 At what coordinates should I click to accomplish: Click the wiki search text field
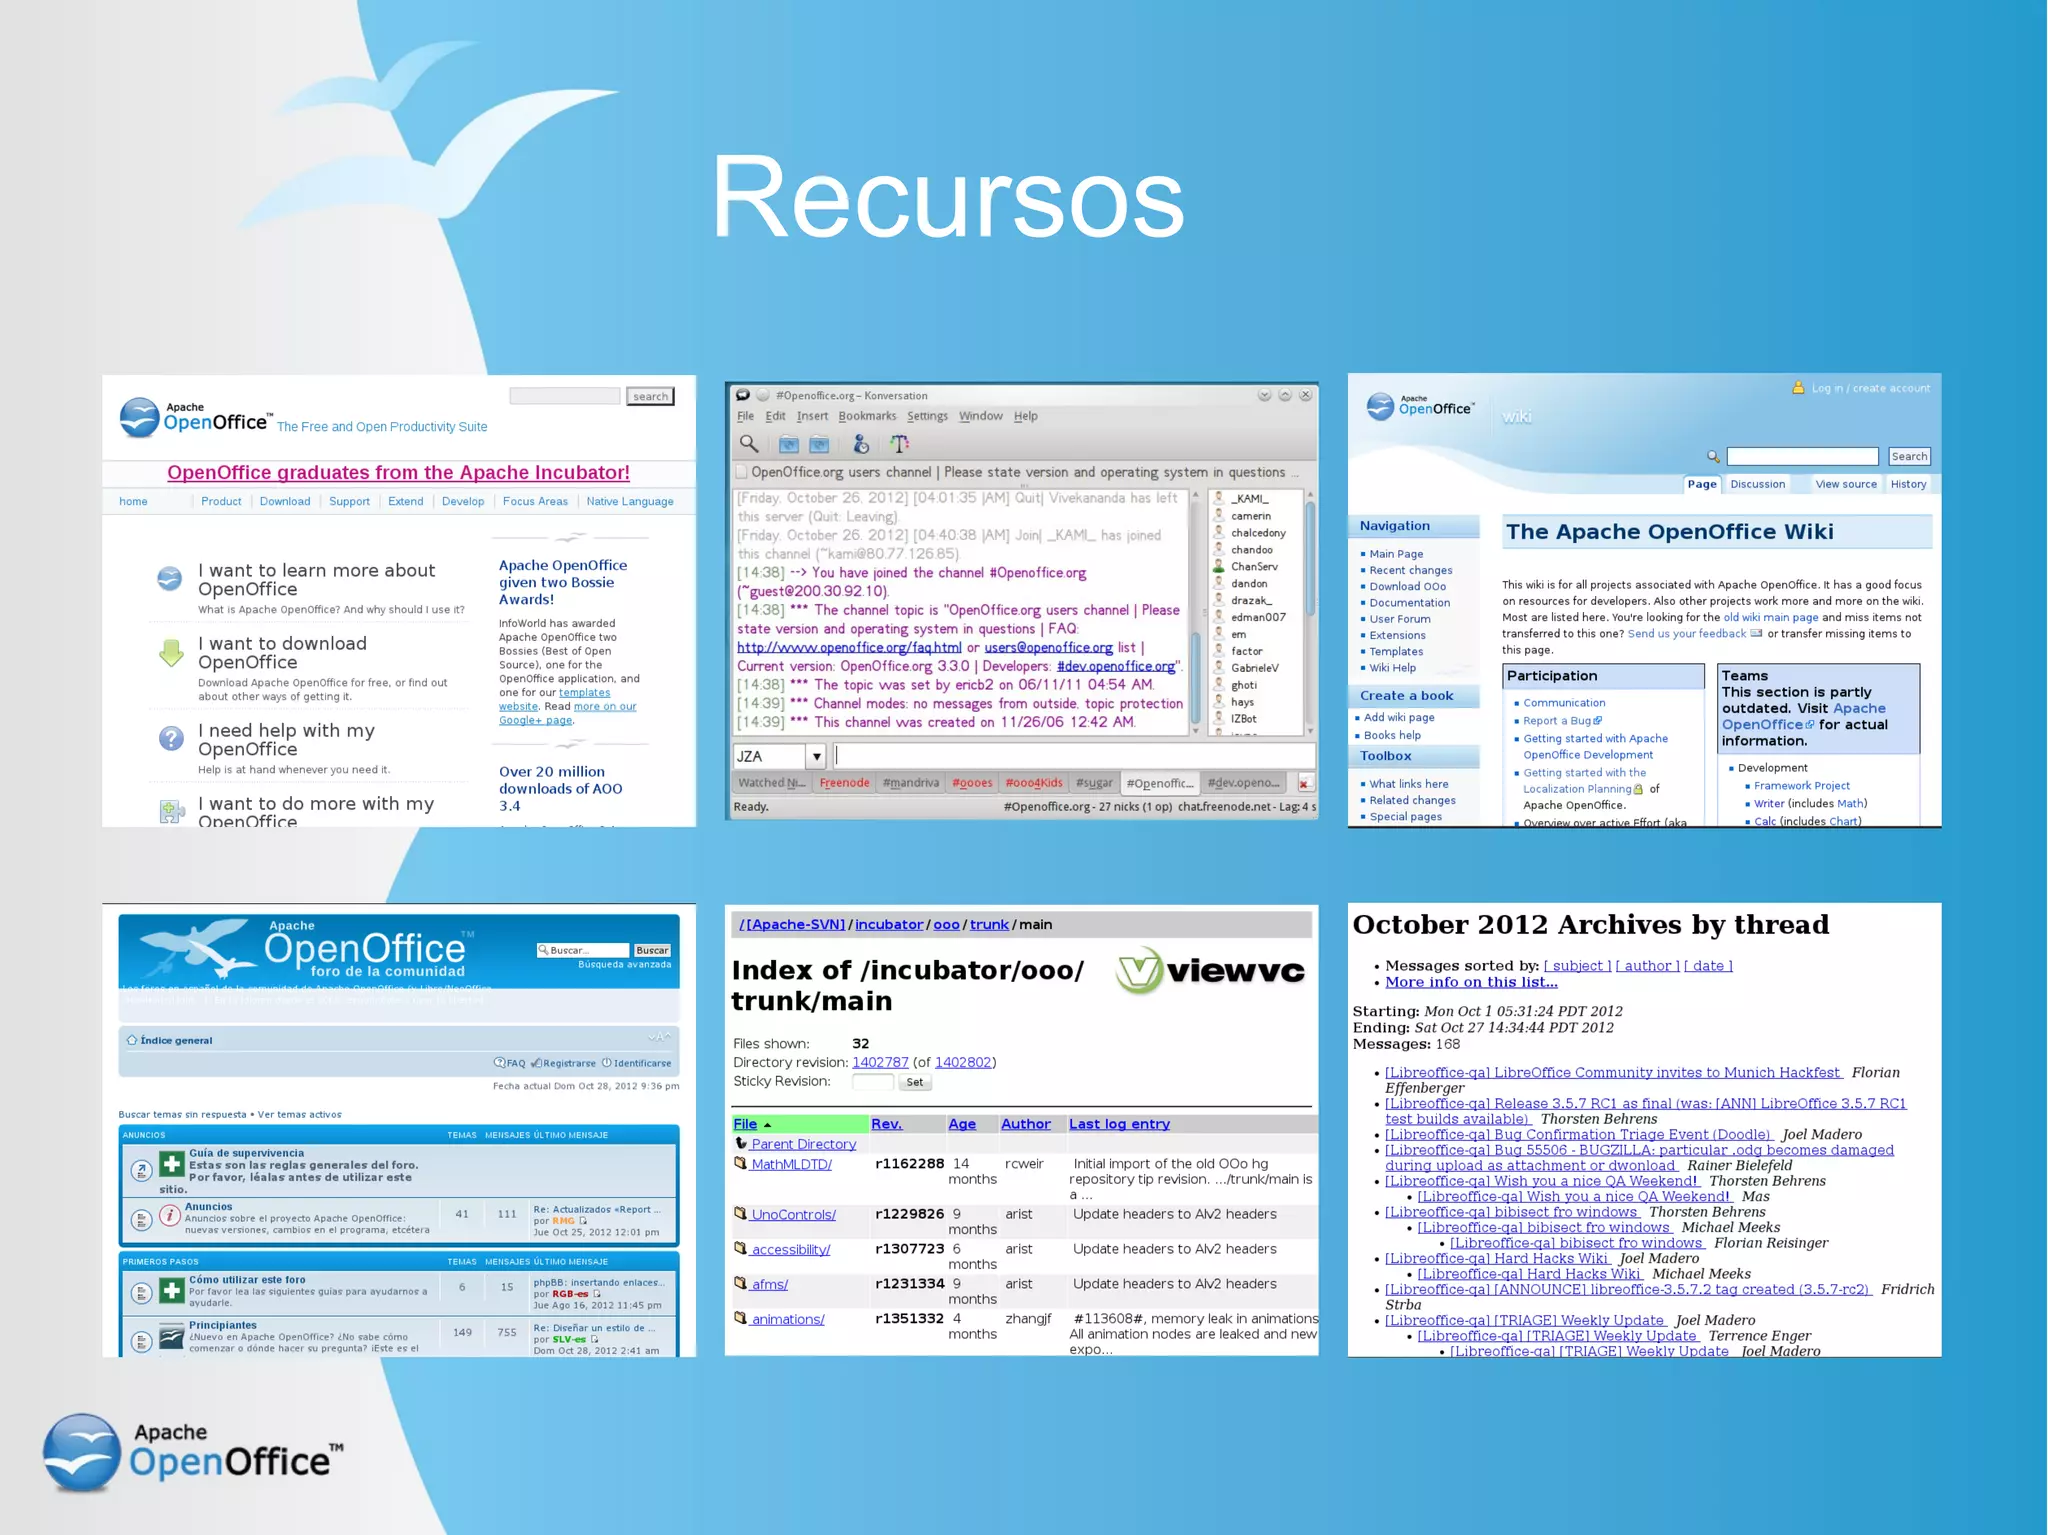(1803, 456)
